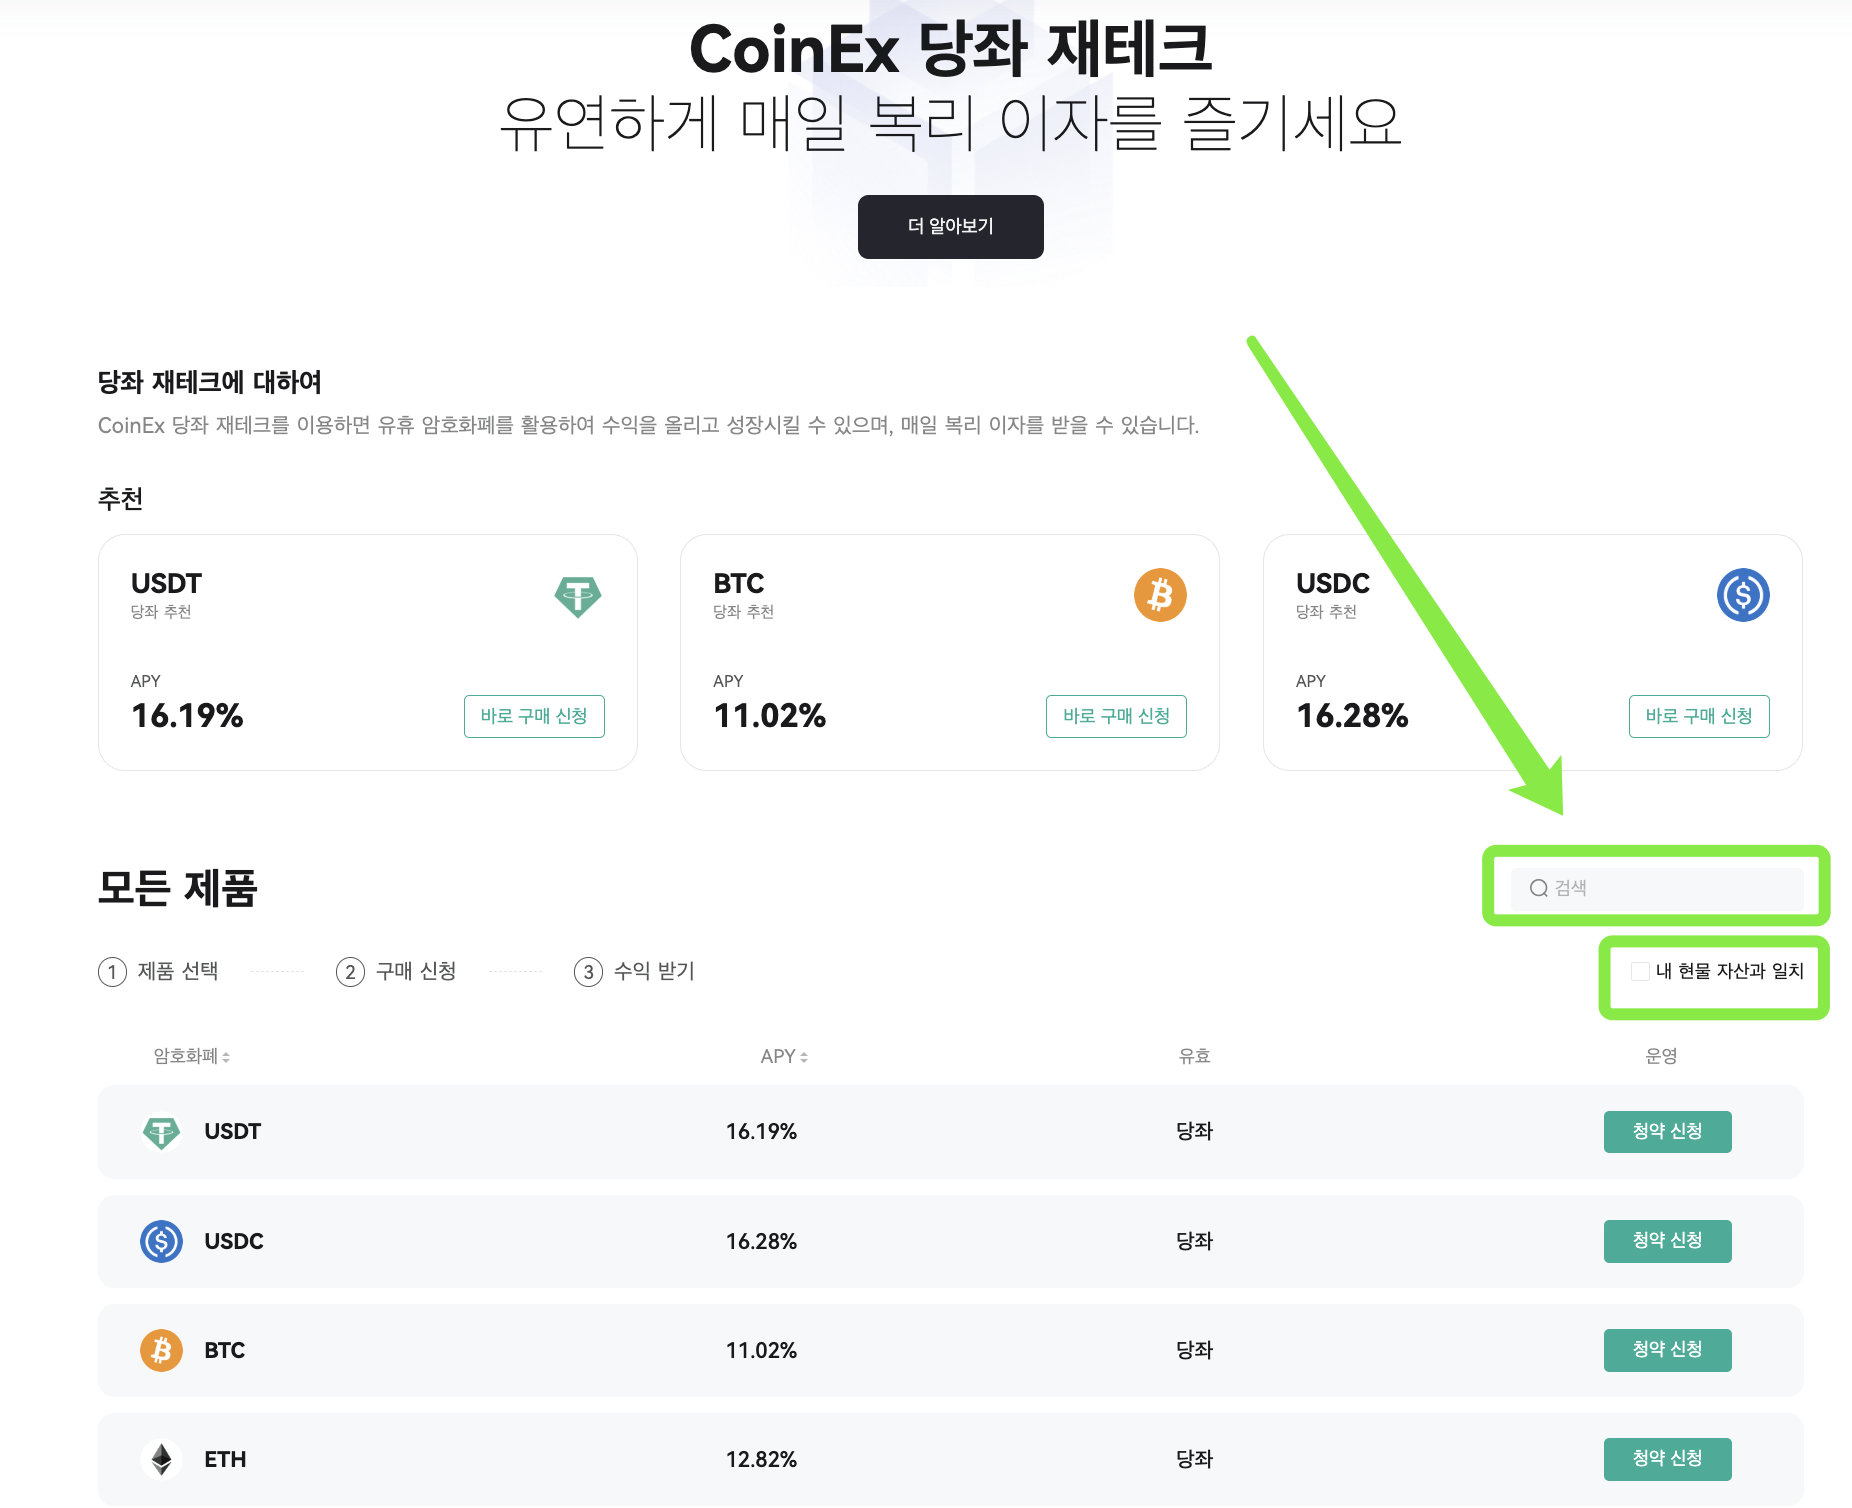Click step 2 구매 신청 indicator
The width and height of the screenshot is (1852, 1508).
coord(350,971)
